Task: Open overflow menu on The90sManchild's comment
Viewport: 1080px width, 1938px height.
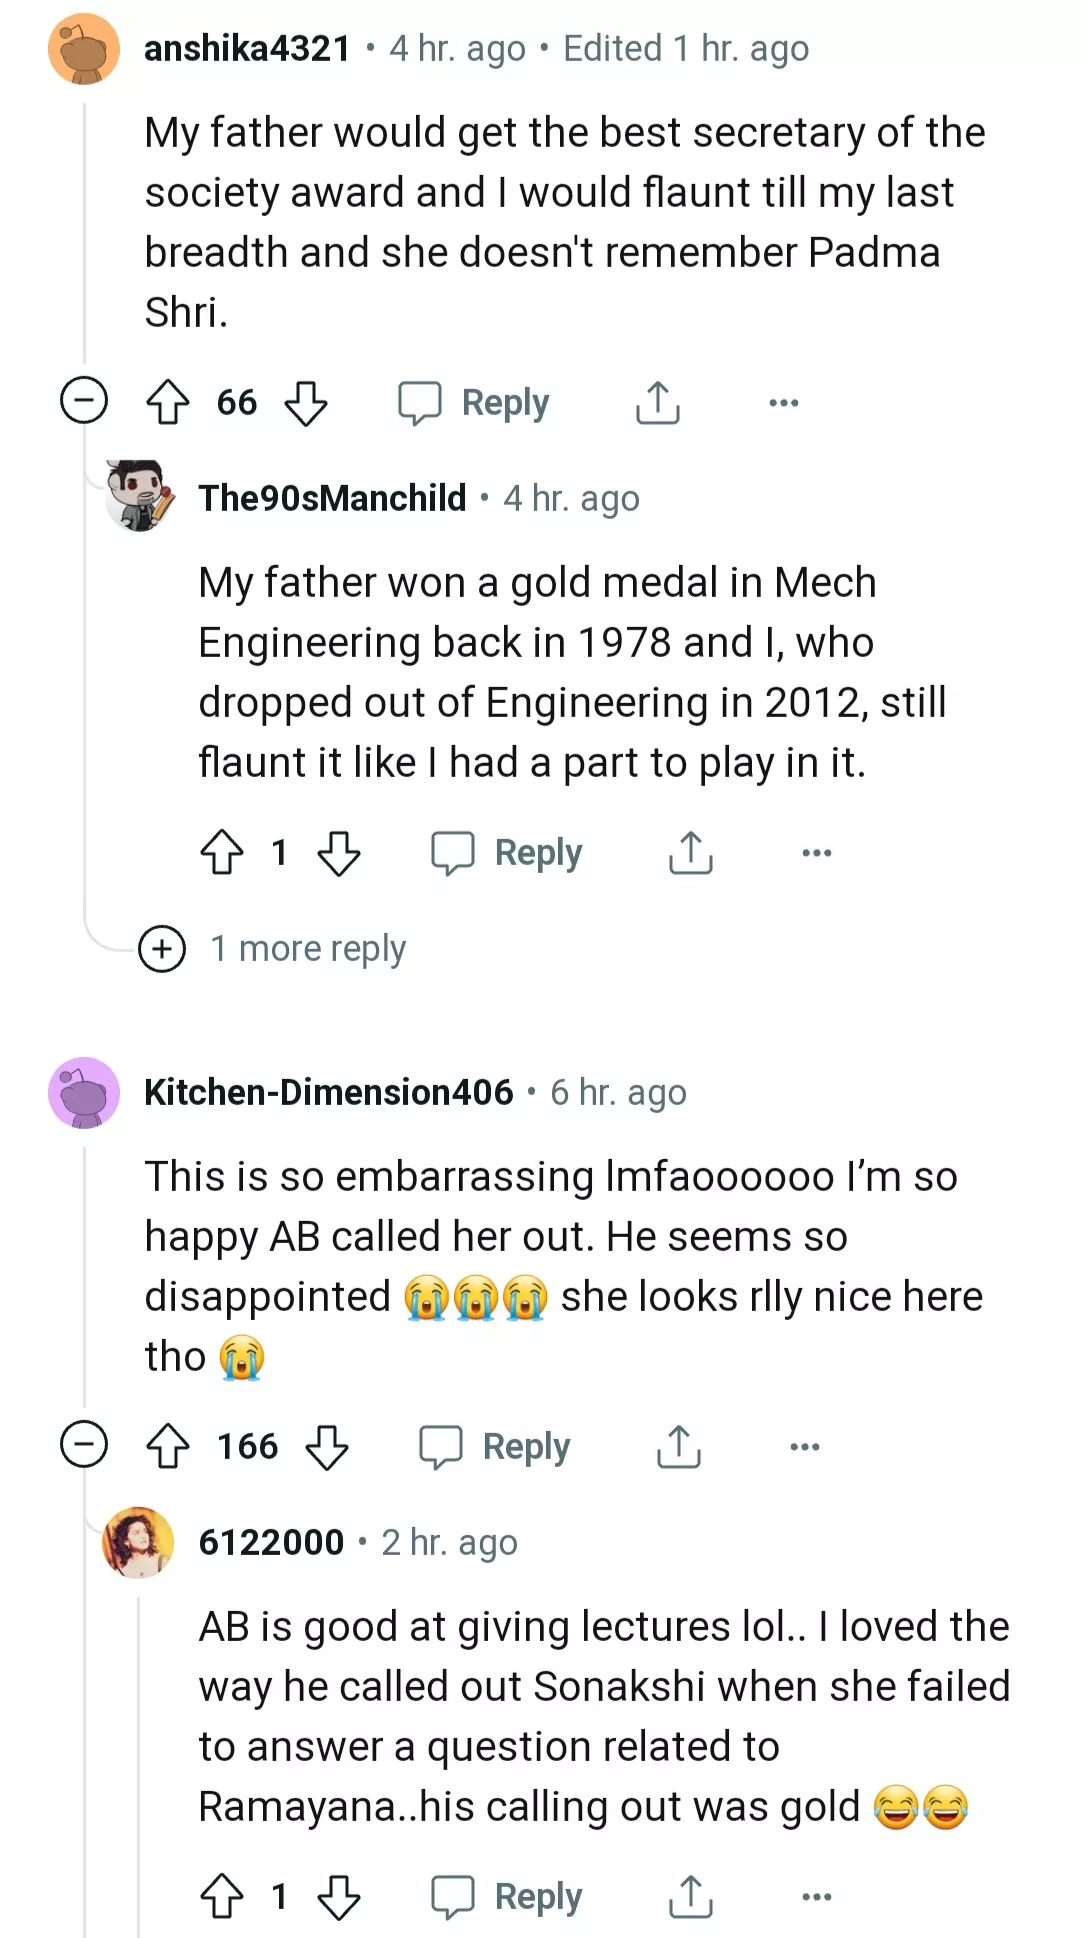Action: 816,853
